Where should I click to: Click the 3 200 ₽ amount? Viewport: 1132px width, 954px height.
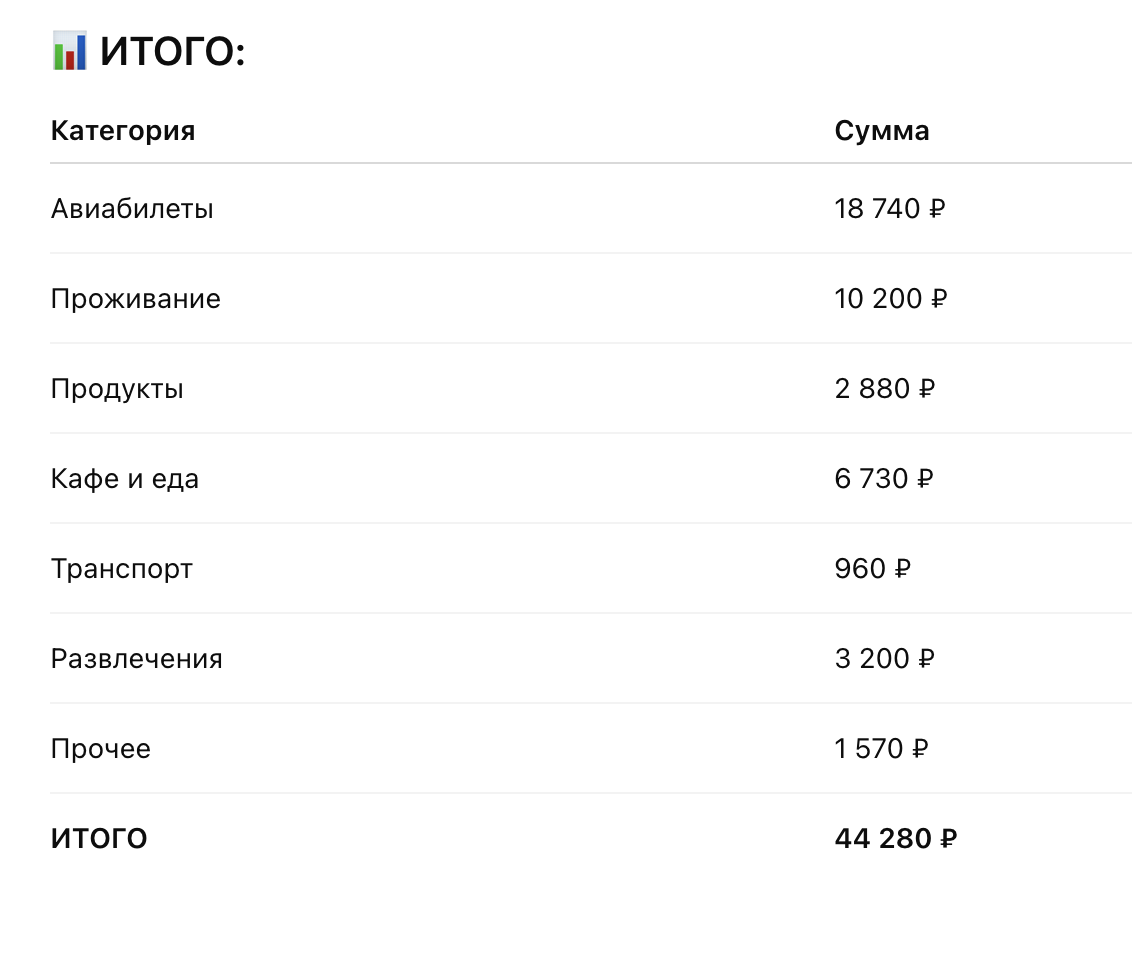tap(884, 659)
